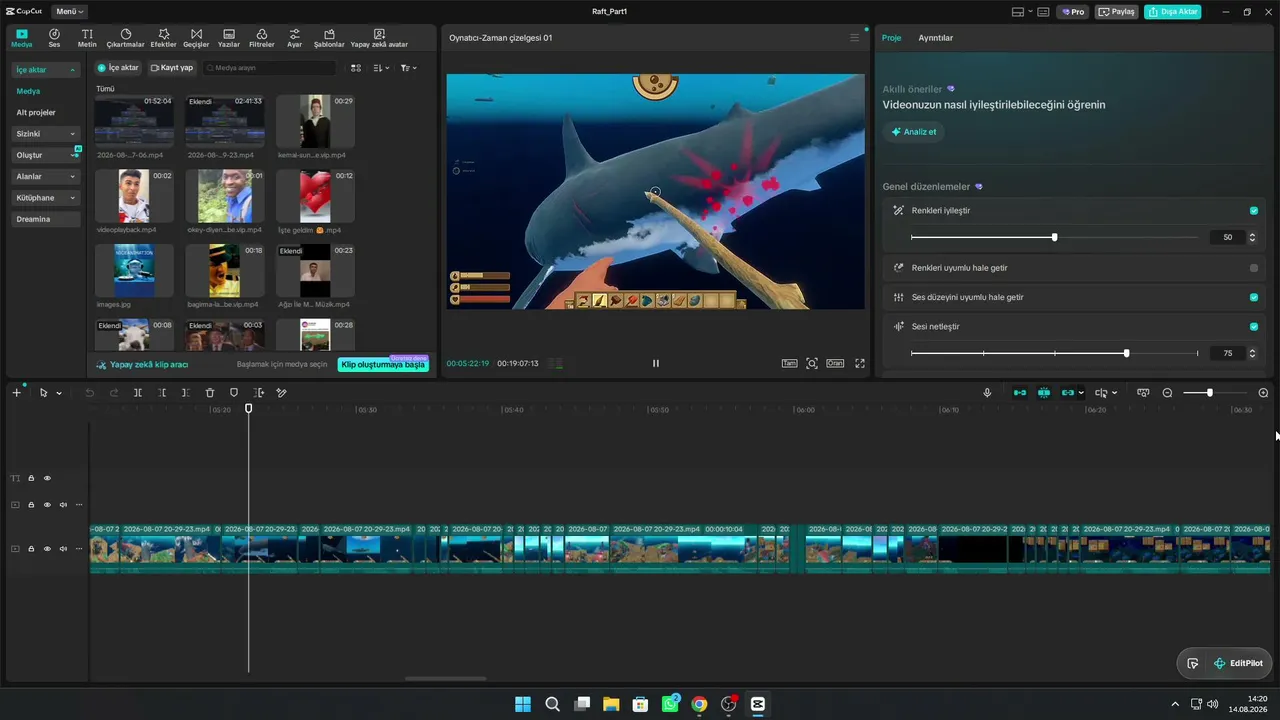Switch to the Ayrıntılar tab

coord(936,38)
